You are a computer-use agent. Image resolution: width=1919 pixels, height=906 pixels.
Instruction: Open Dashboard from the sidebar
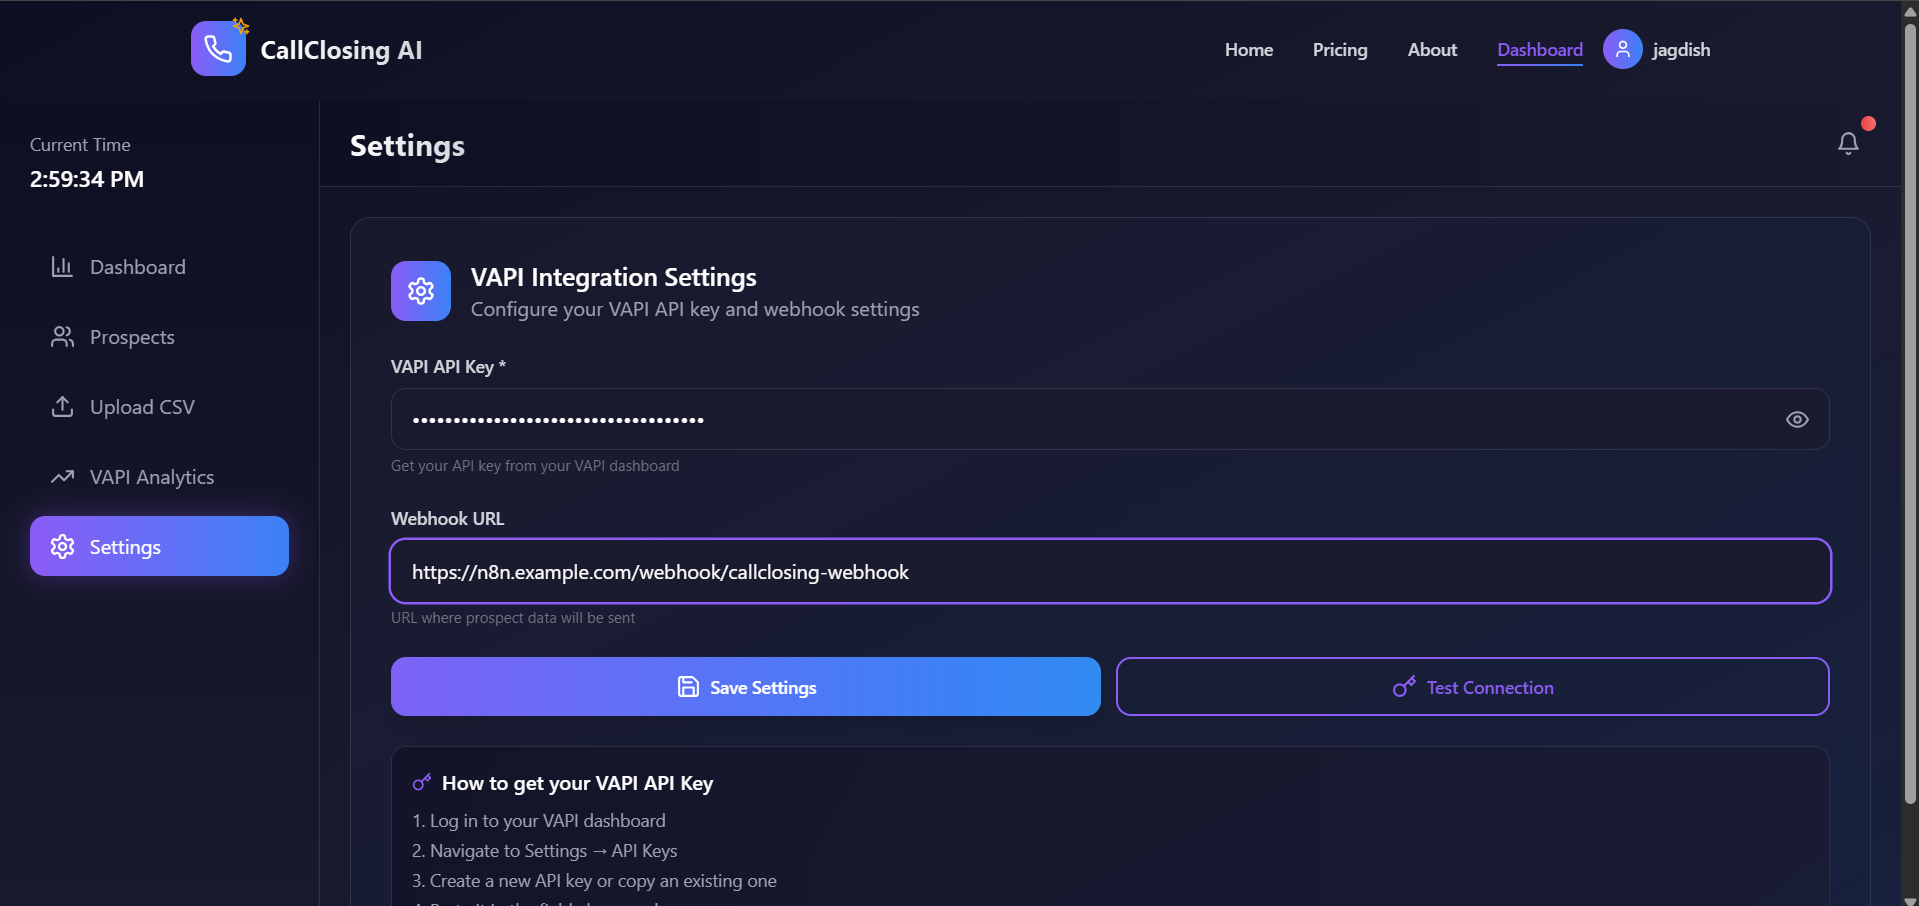pyautogui.click(x=159, y=267)
